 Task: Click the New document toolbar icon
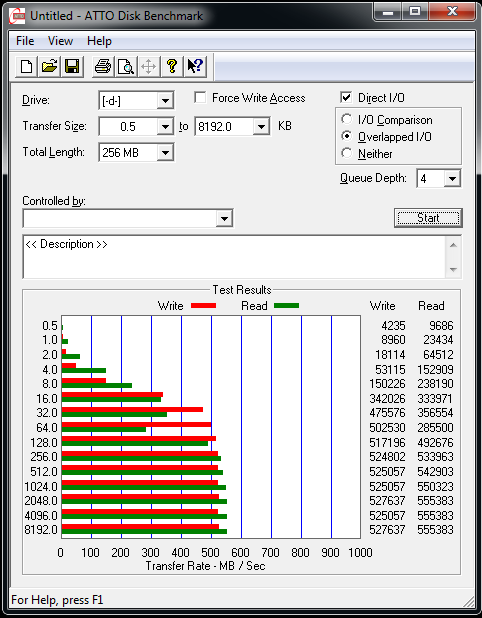(26, 66)
